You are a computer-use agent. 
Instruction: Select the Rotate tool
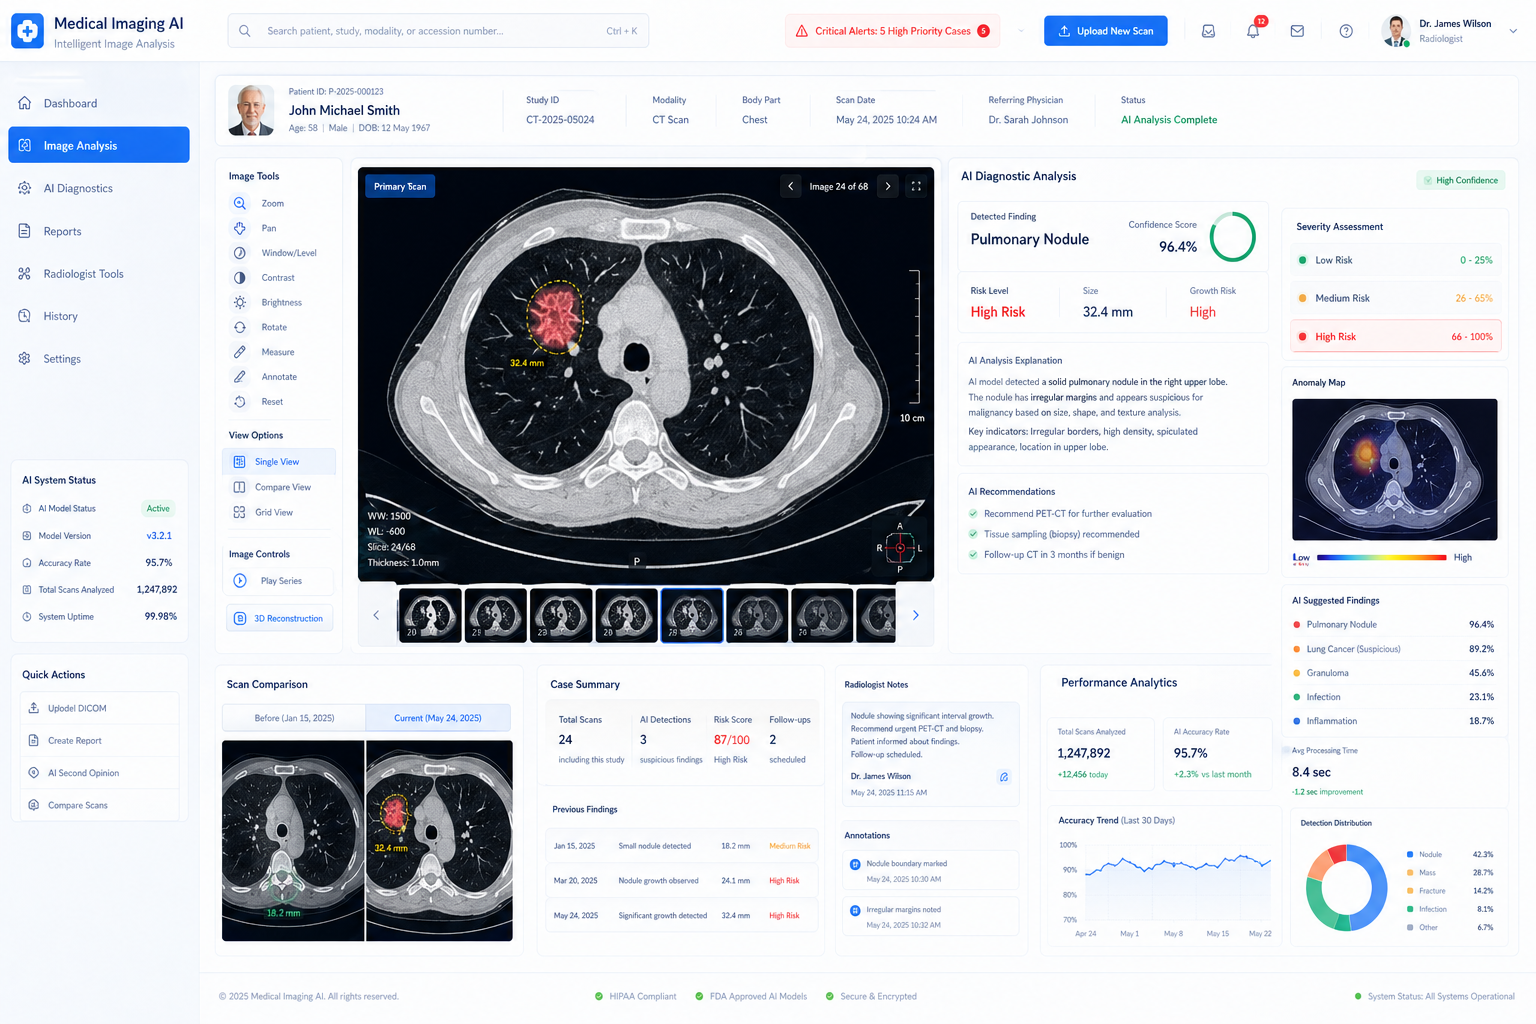coord(260,327)
